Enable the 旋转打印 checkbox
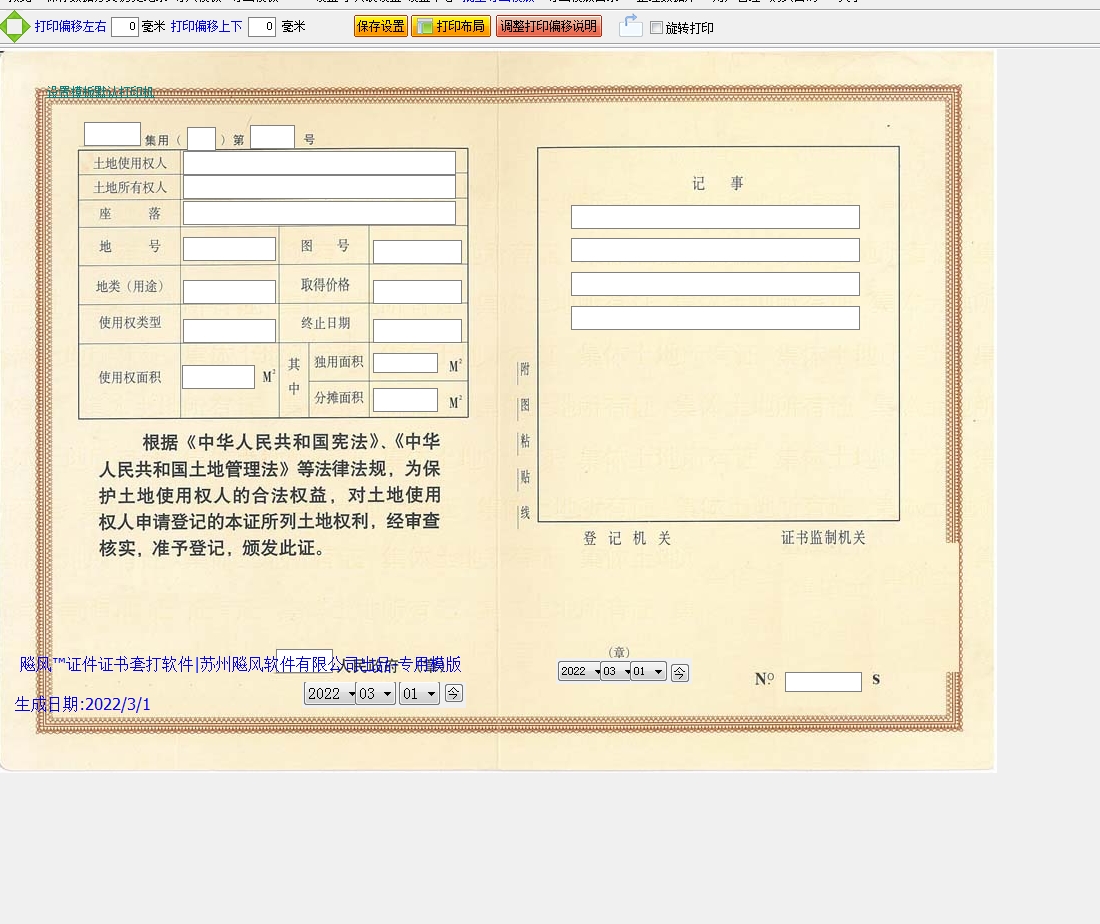 pos(656,28)
